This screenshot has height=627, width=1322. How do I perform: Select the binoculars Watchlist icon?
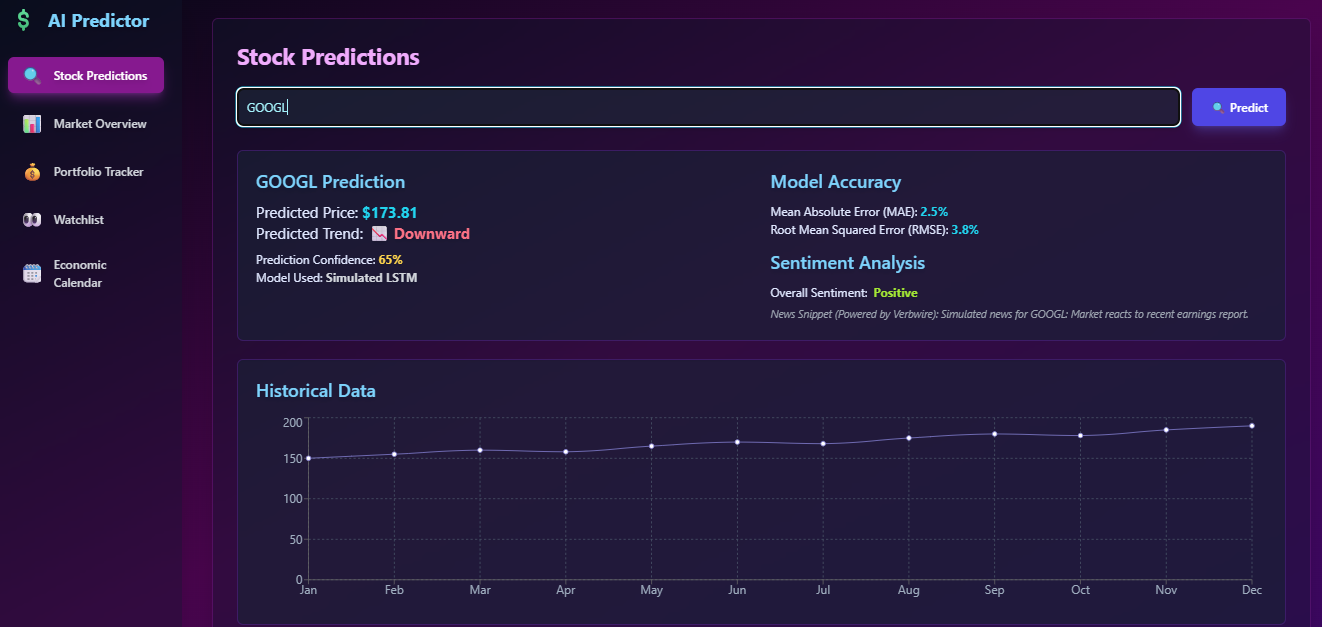coord(31,219)
